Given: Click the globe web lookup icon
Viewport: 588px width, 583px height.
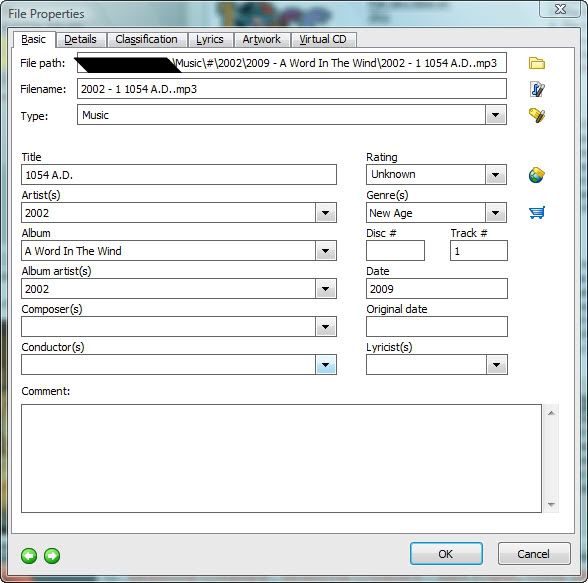Looking at the screenshot, I should click(537, 175).
